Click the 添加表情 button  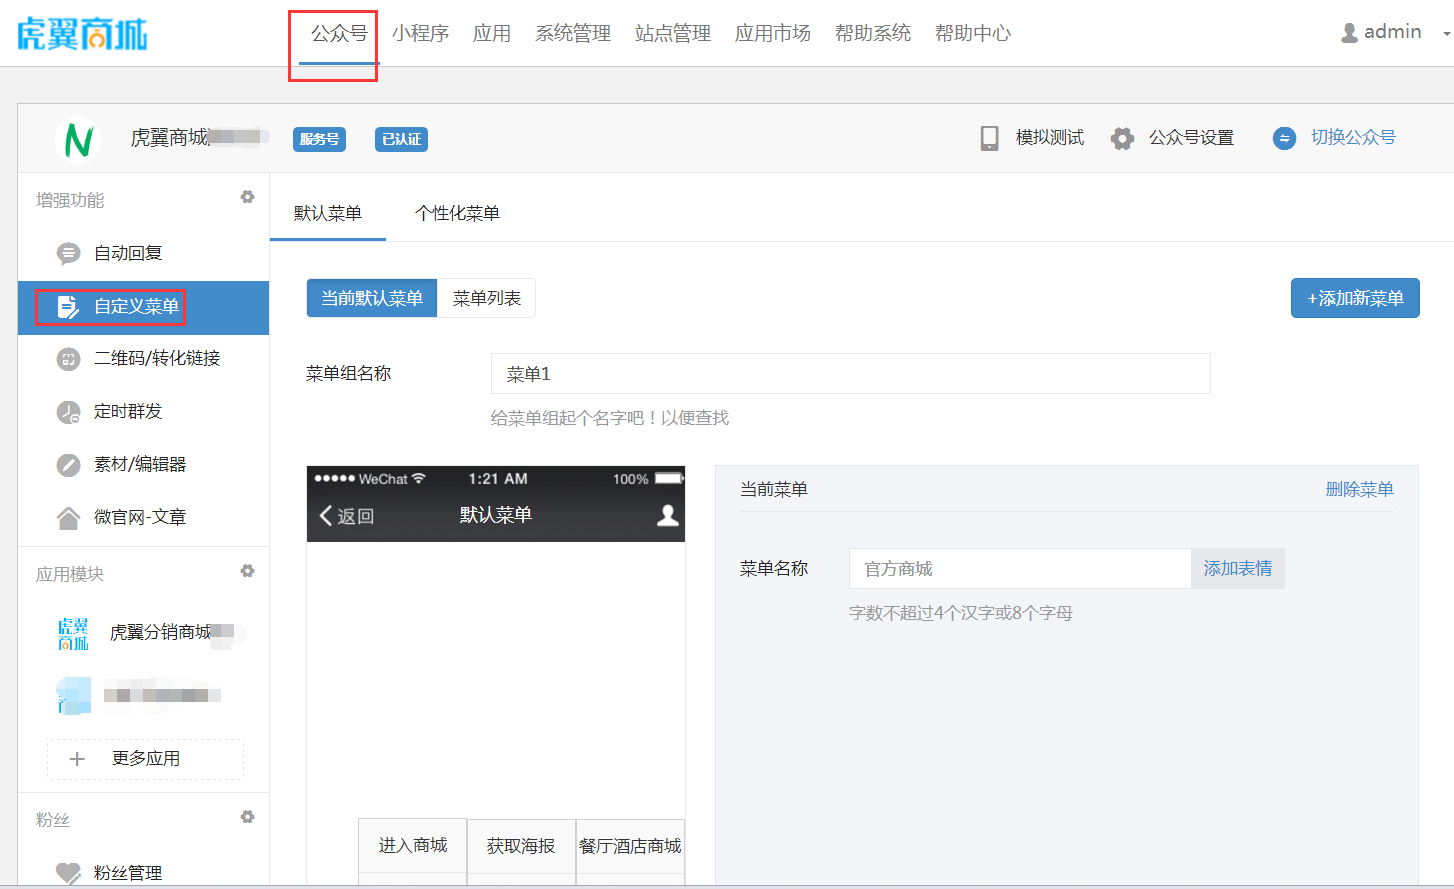click(1238, 568)
